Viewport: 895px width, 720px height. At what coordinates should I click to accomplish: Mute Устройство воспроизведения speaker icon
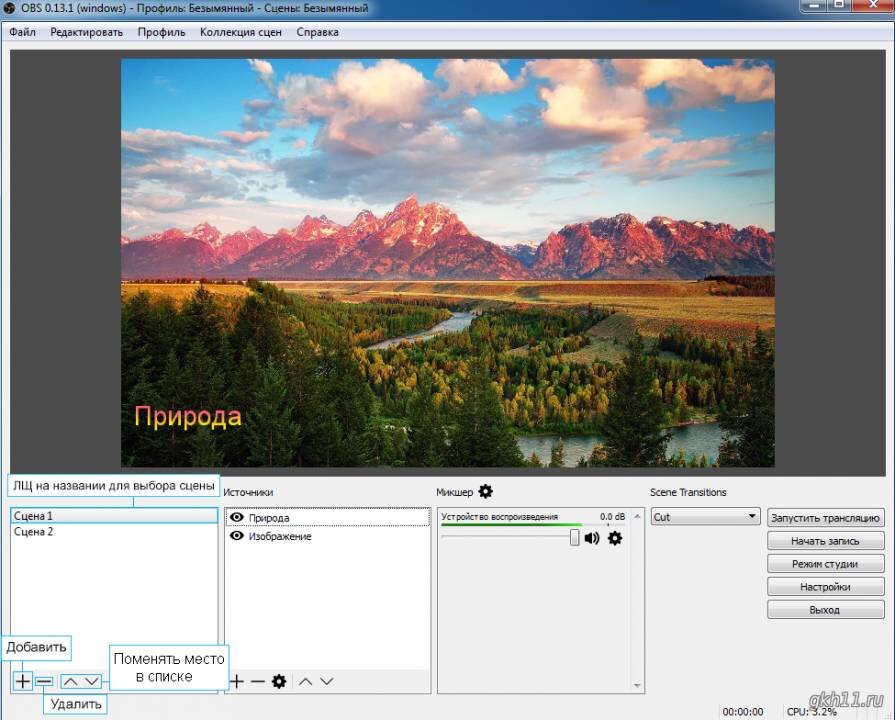coord(592,538)
